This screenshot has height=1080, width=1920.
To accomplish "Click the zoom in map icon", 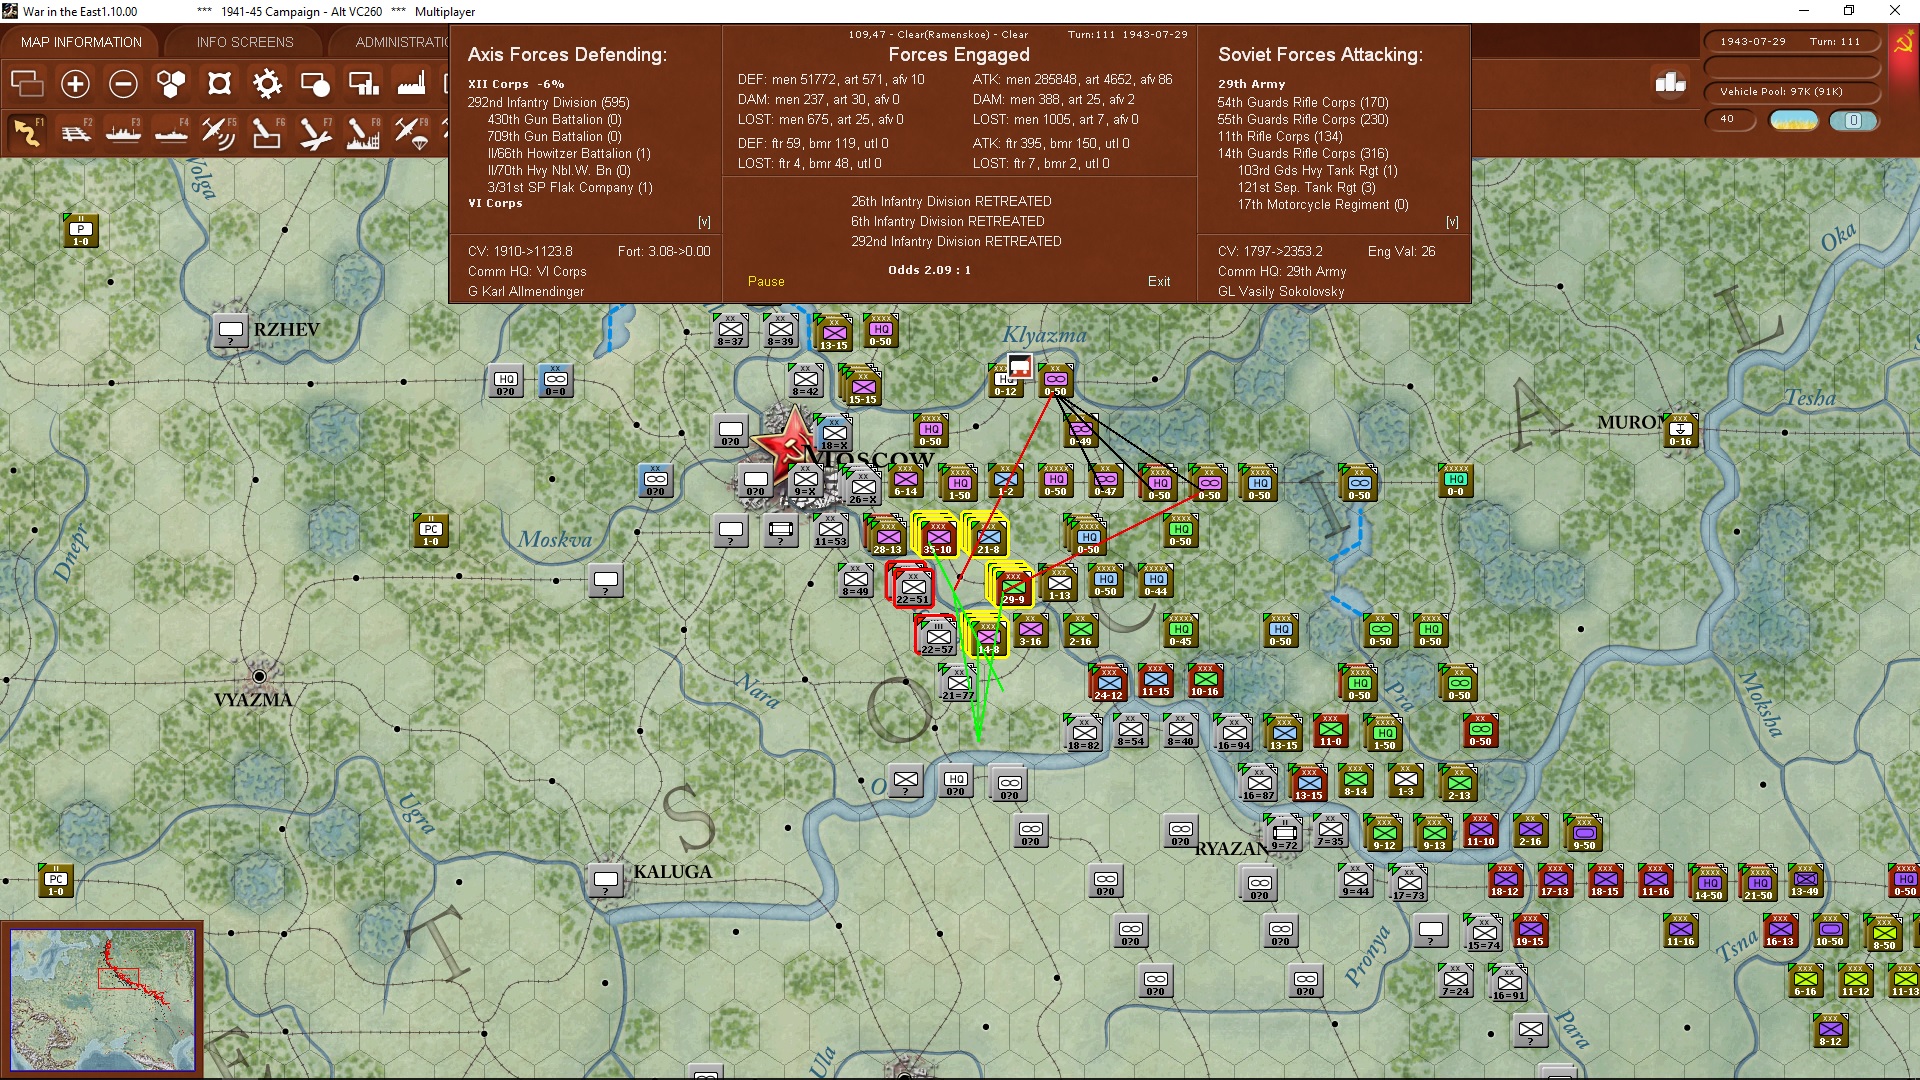I will 75,84.
